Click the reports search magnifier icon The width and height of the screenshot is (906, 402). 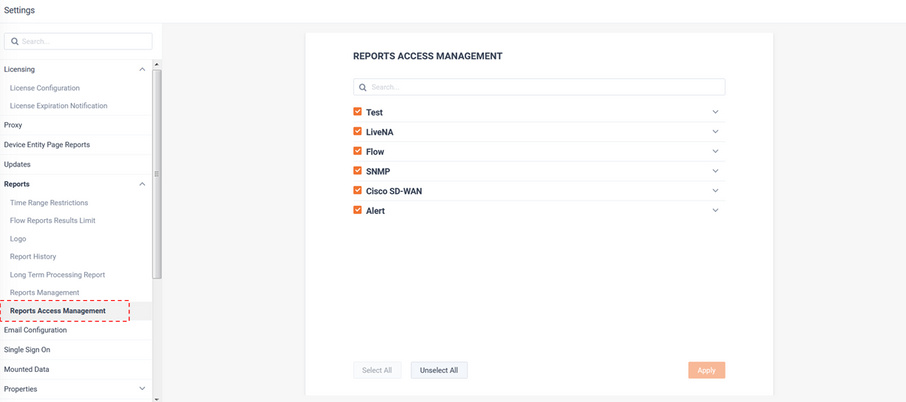tap(363, 87)
